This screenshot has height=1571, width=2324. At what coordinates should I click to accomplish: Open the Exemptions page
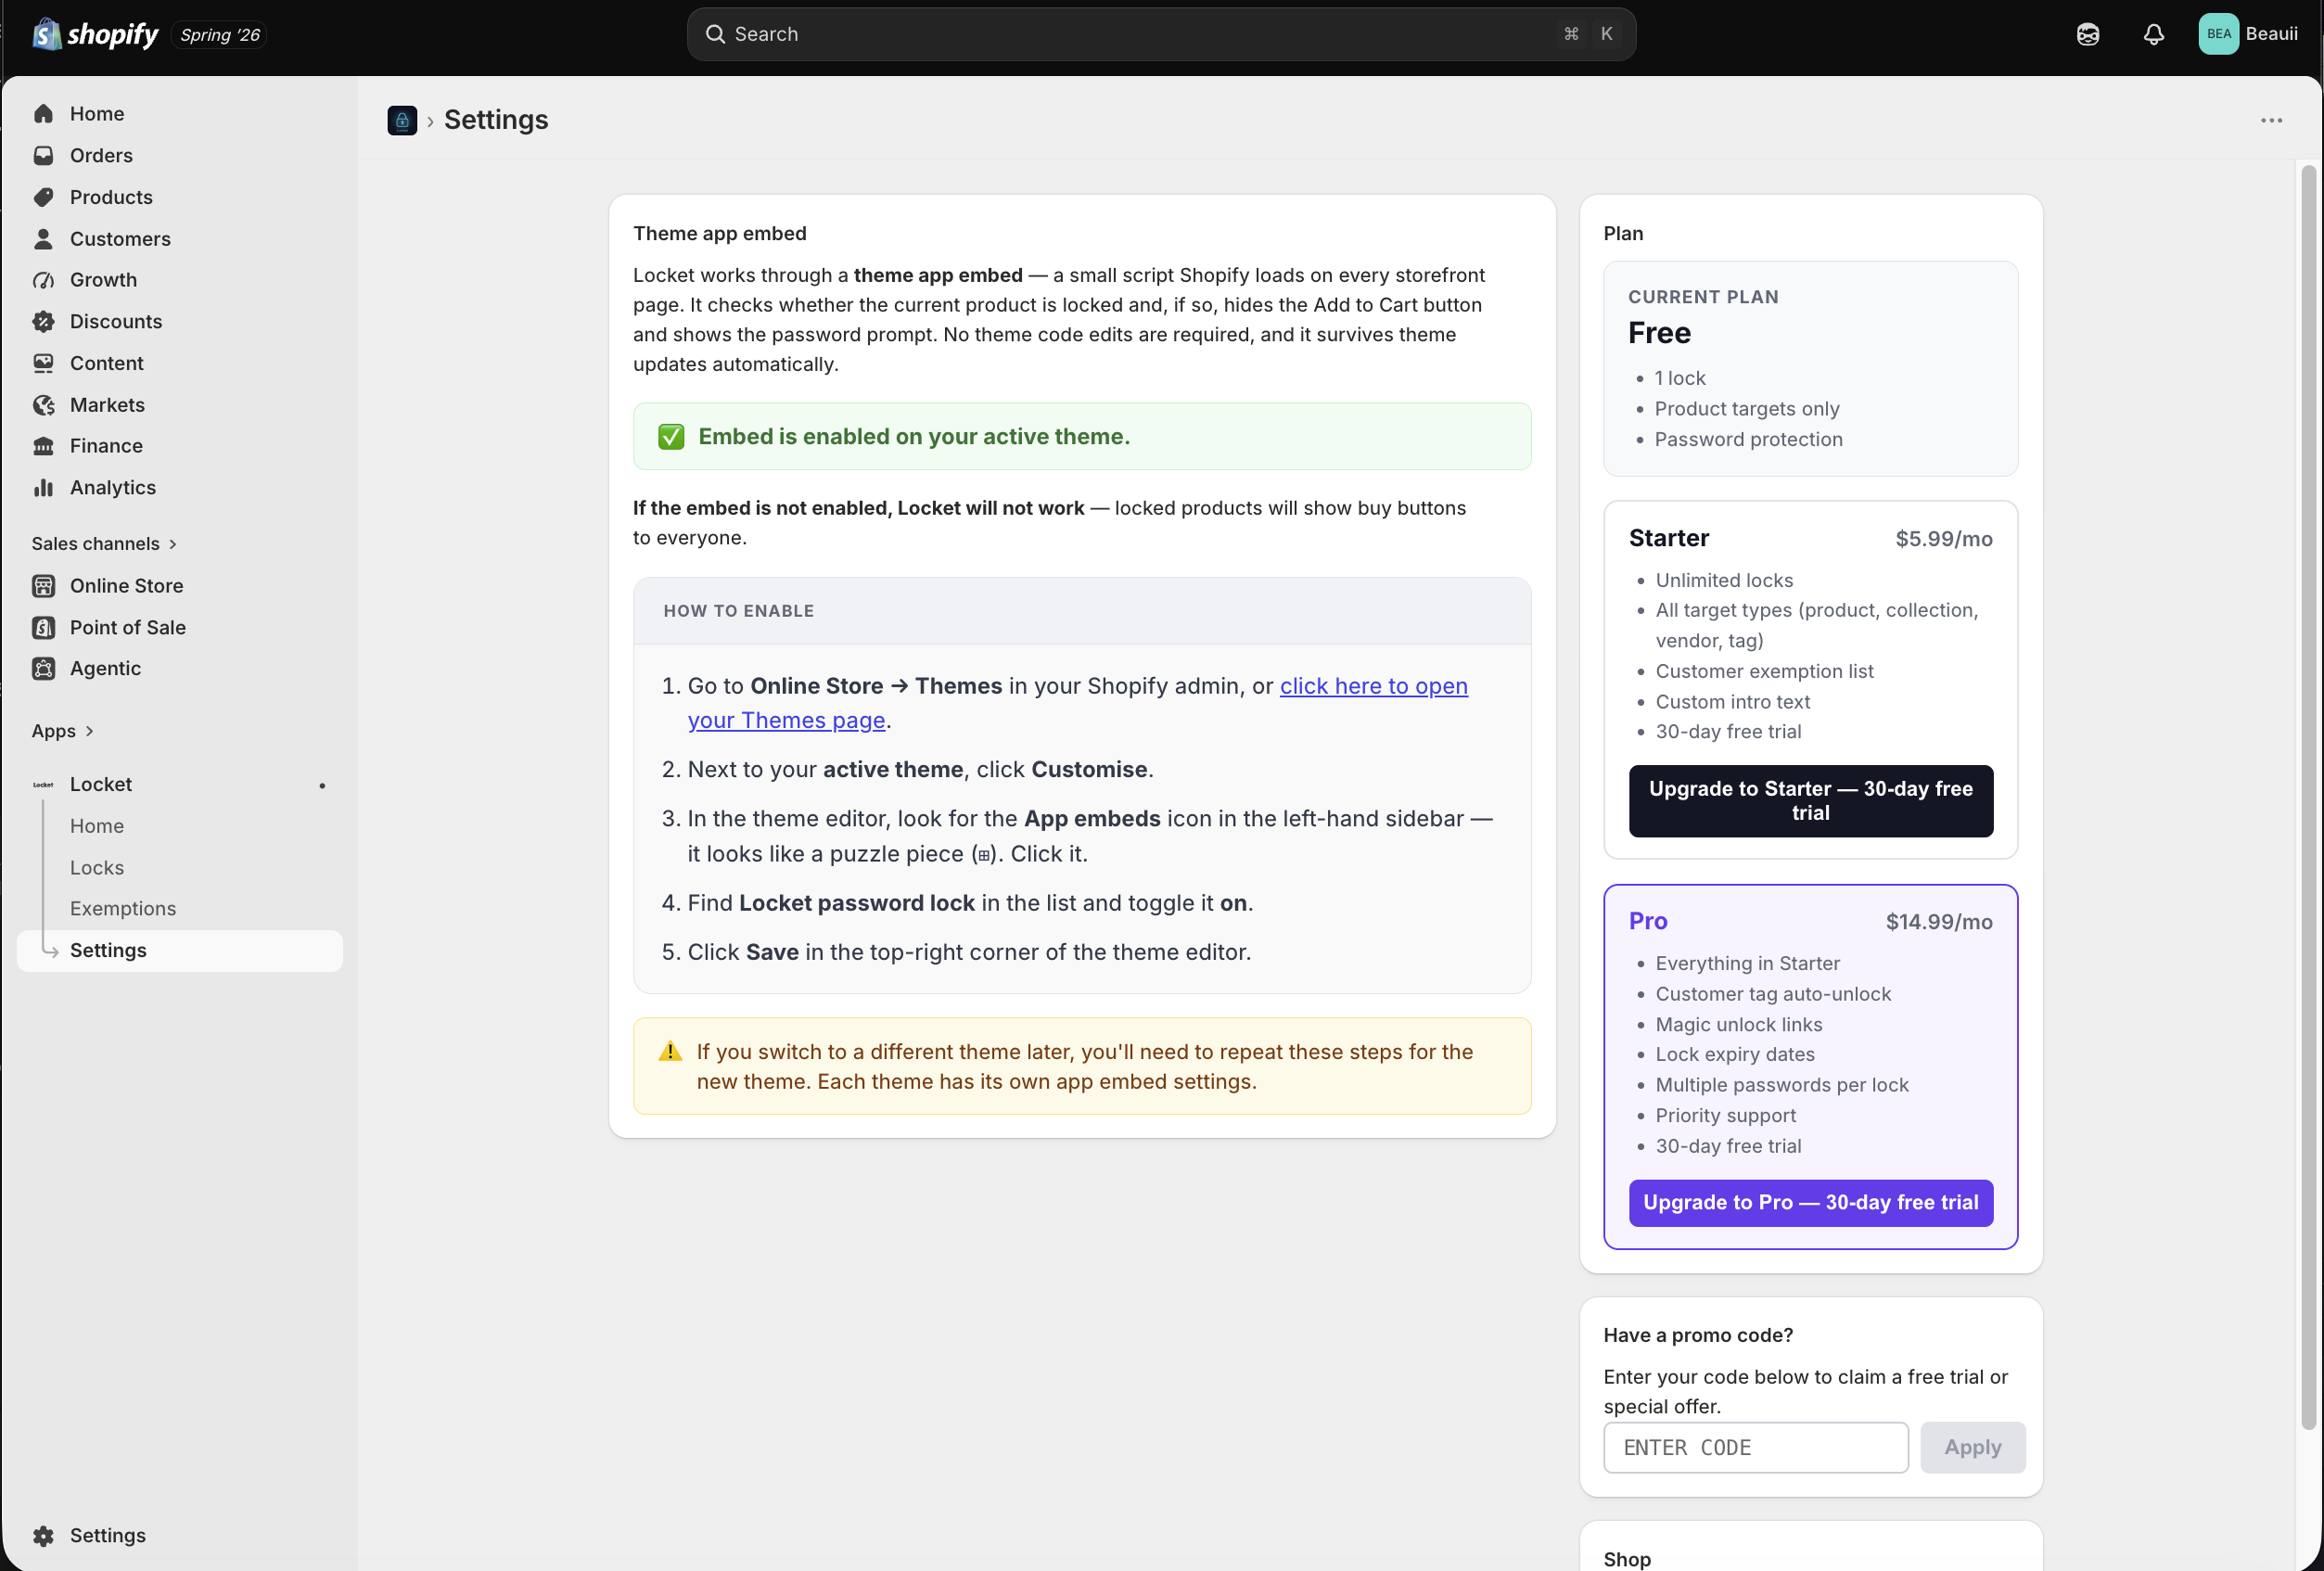coord(123,909)
